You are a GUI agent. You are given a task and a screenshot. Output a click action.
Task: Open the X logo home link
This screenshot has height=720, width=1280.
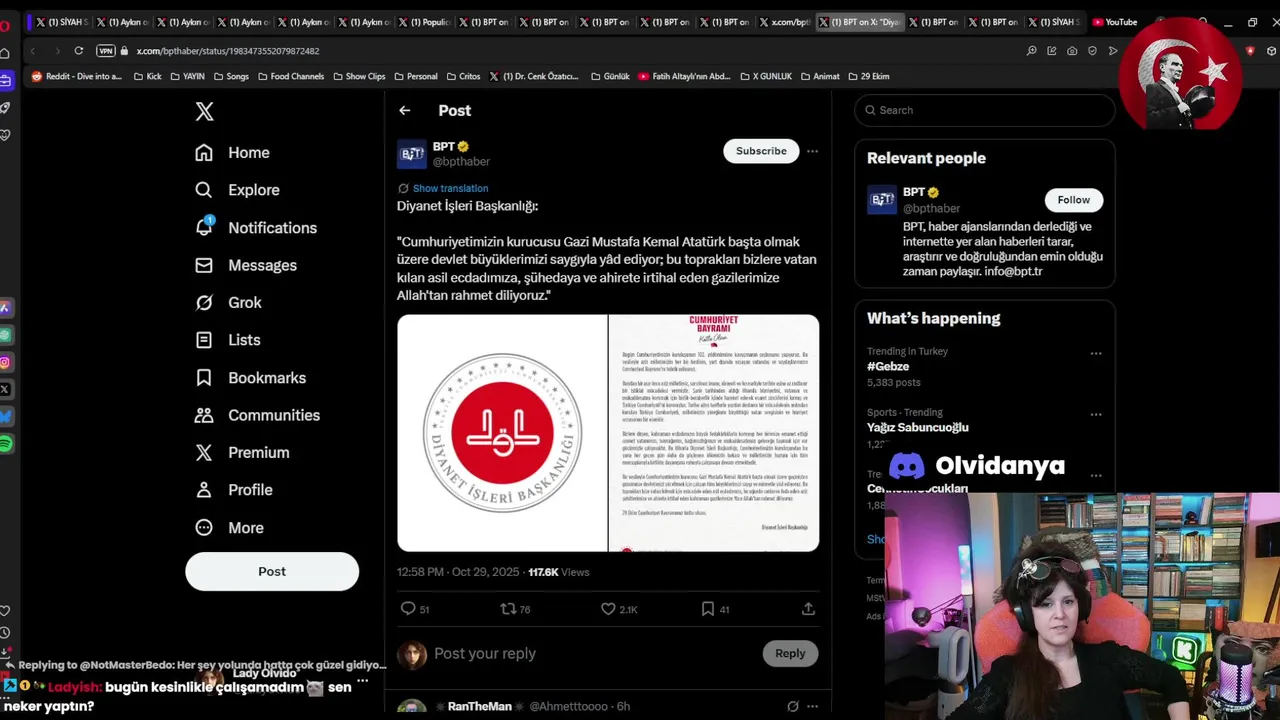pos(204,112)
